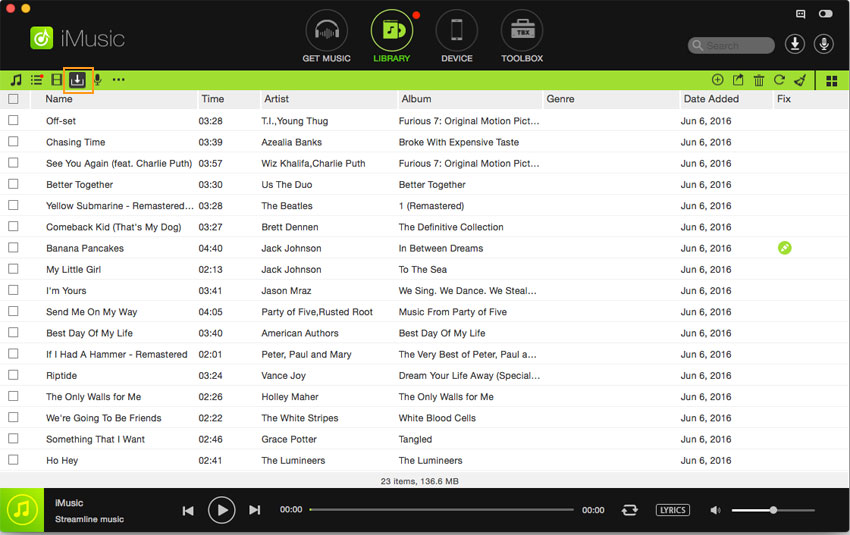Check the box for Off-set
This screenshot has width=850, height=535.
pos(13,120)
